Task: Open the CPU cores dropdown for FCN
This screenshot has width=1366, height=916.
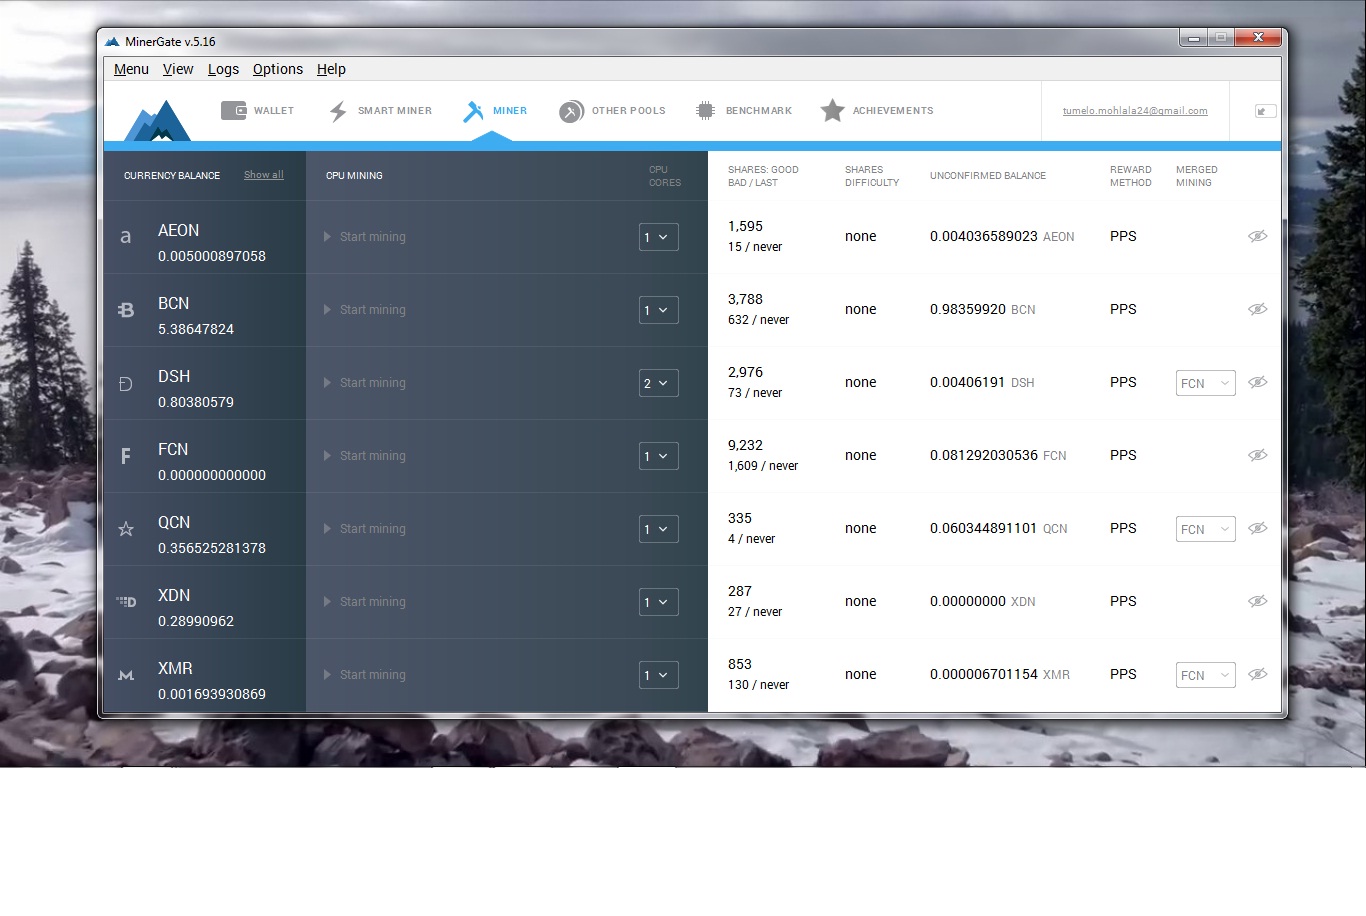Action: 659,456
